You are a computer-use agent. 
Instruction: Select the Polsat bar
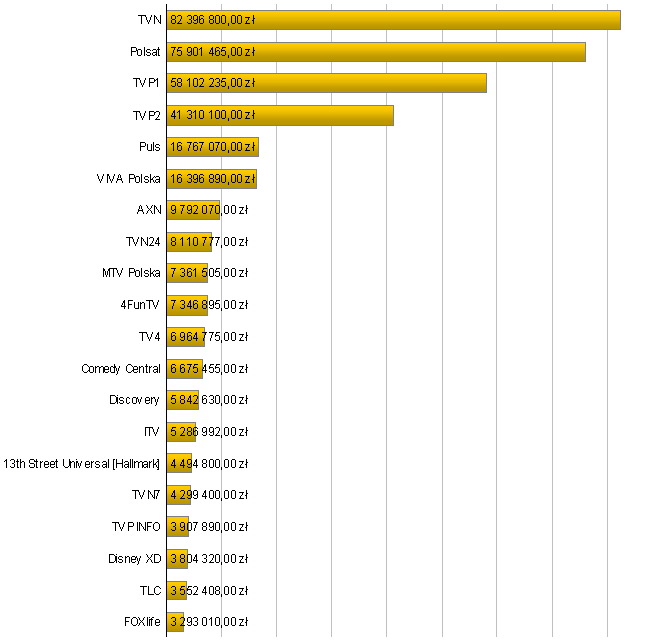pyautogui.click(x=376, y=52)
